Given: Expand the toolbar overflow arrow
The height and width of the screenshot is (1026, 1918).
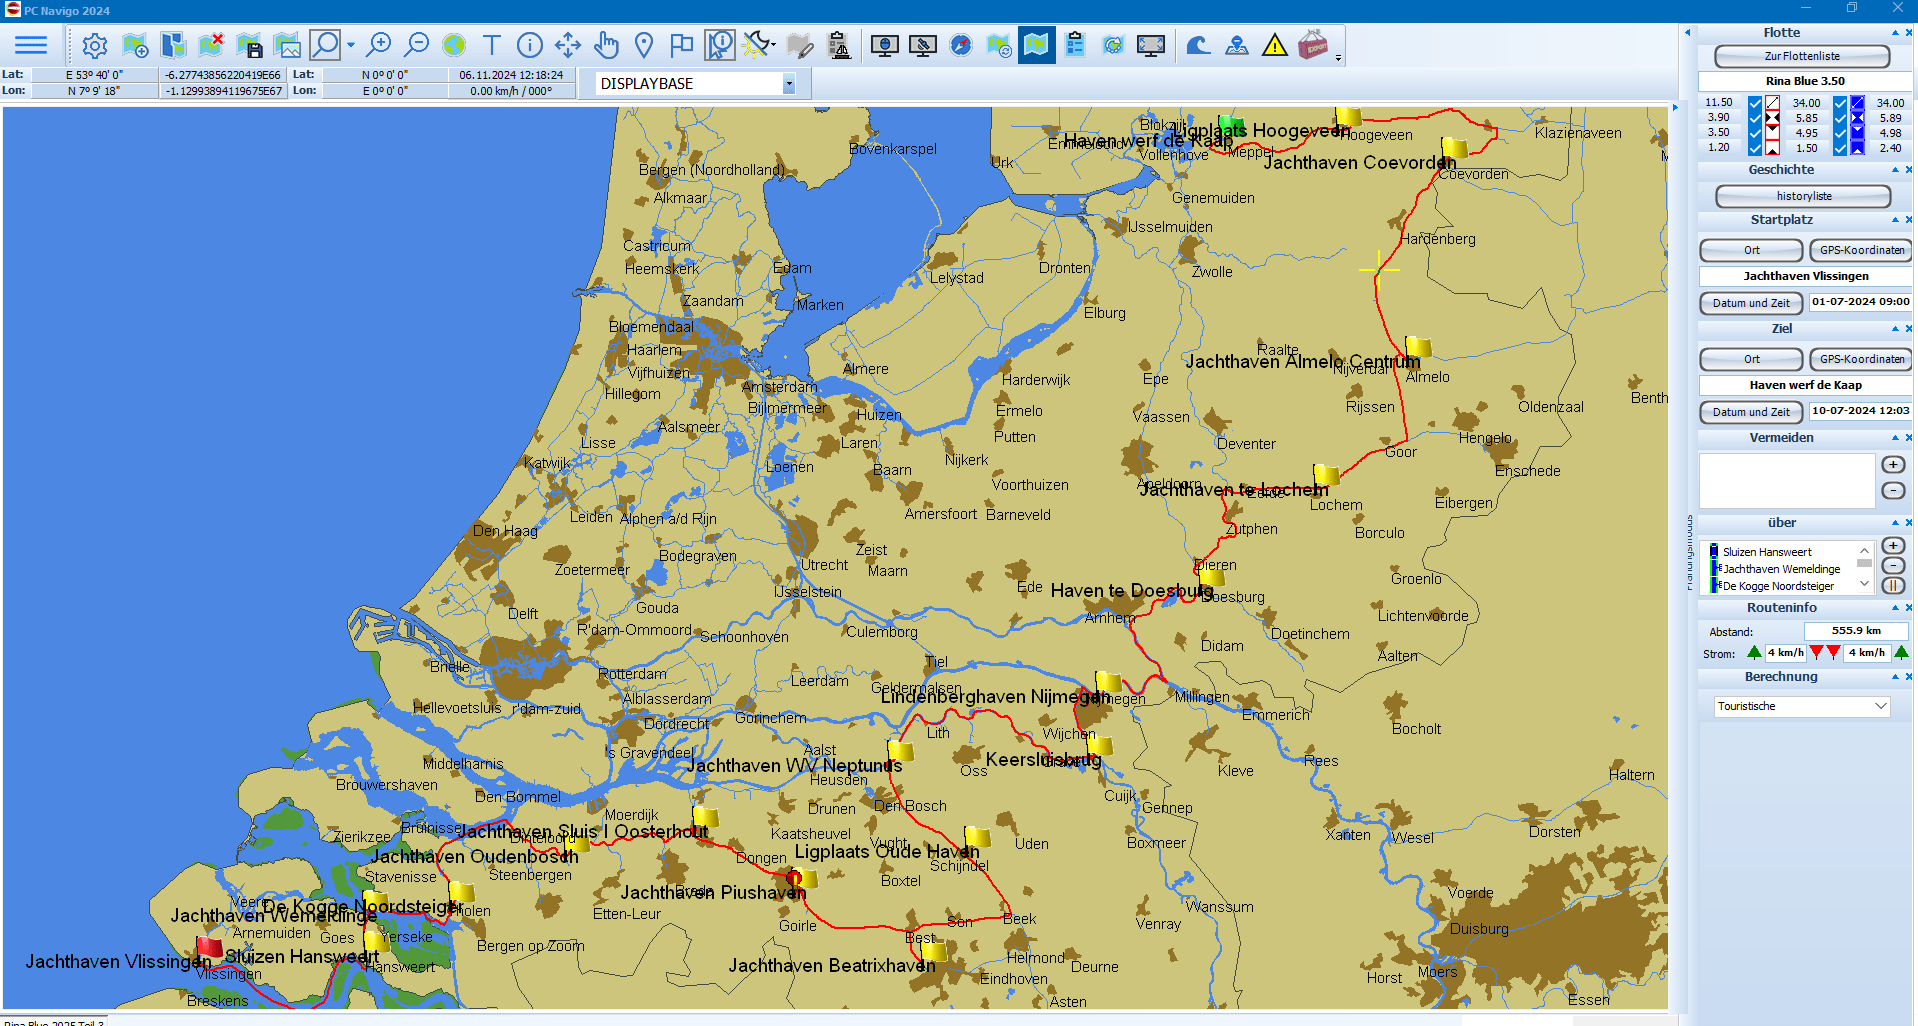Looking at the screenshot, I should pos(1339,58).
